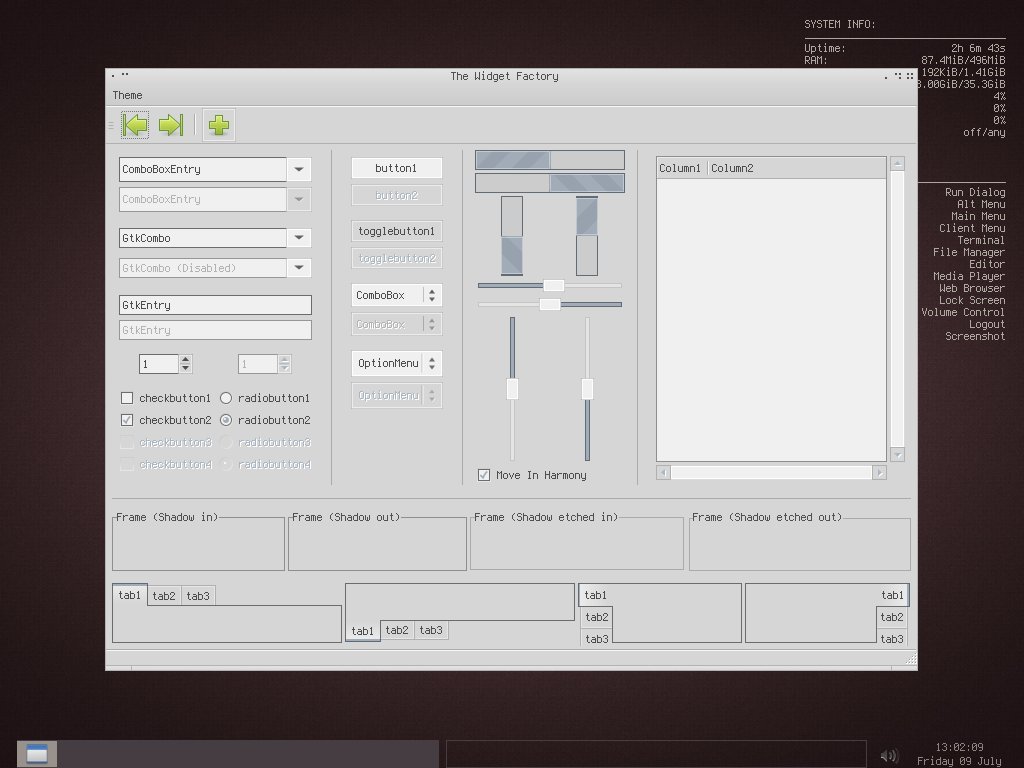Click Logout on desktop panel
The width and height of the screenshot is (1024, 768).
(987, 324)
